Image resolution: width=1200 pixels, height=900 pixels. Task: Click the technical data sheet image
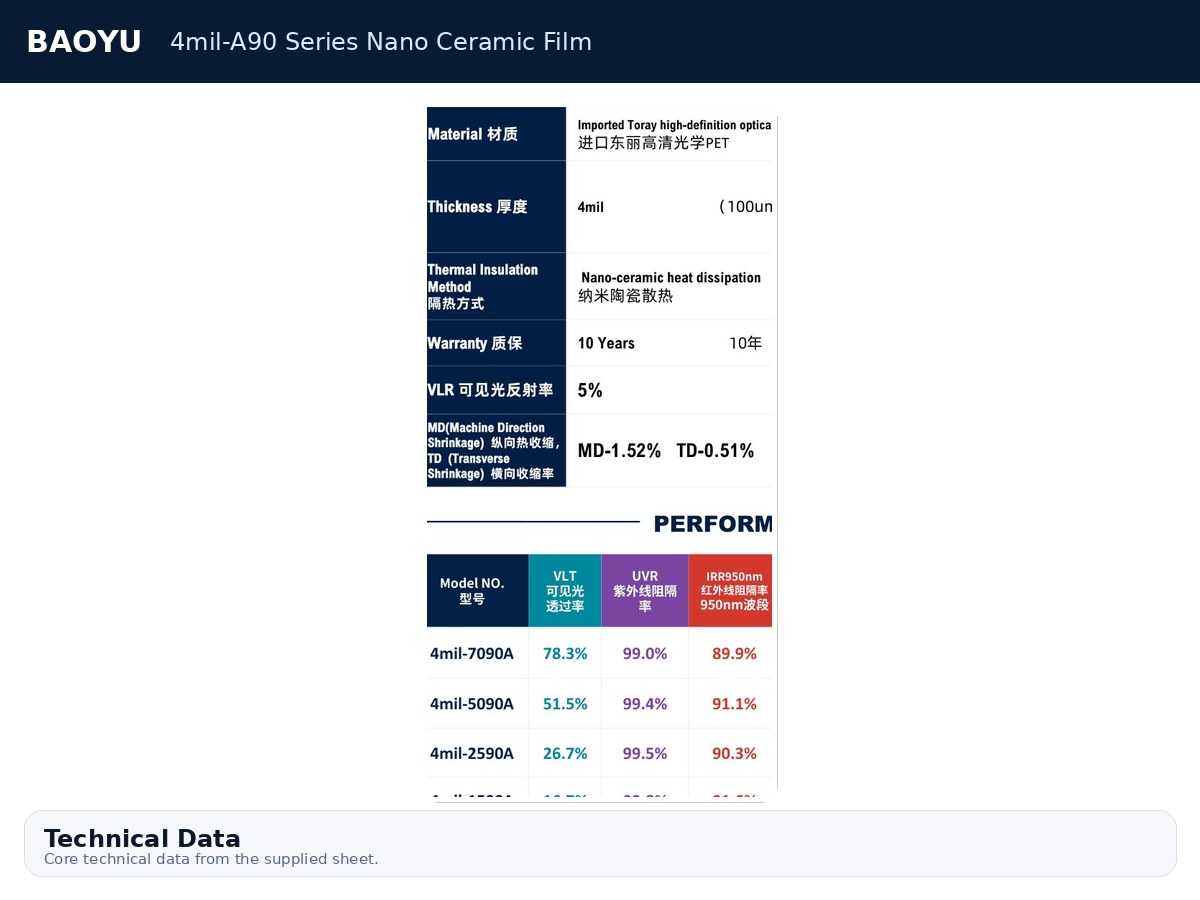point(600,452)
